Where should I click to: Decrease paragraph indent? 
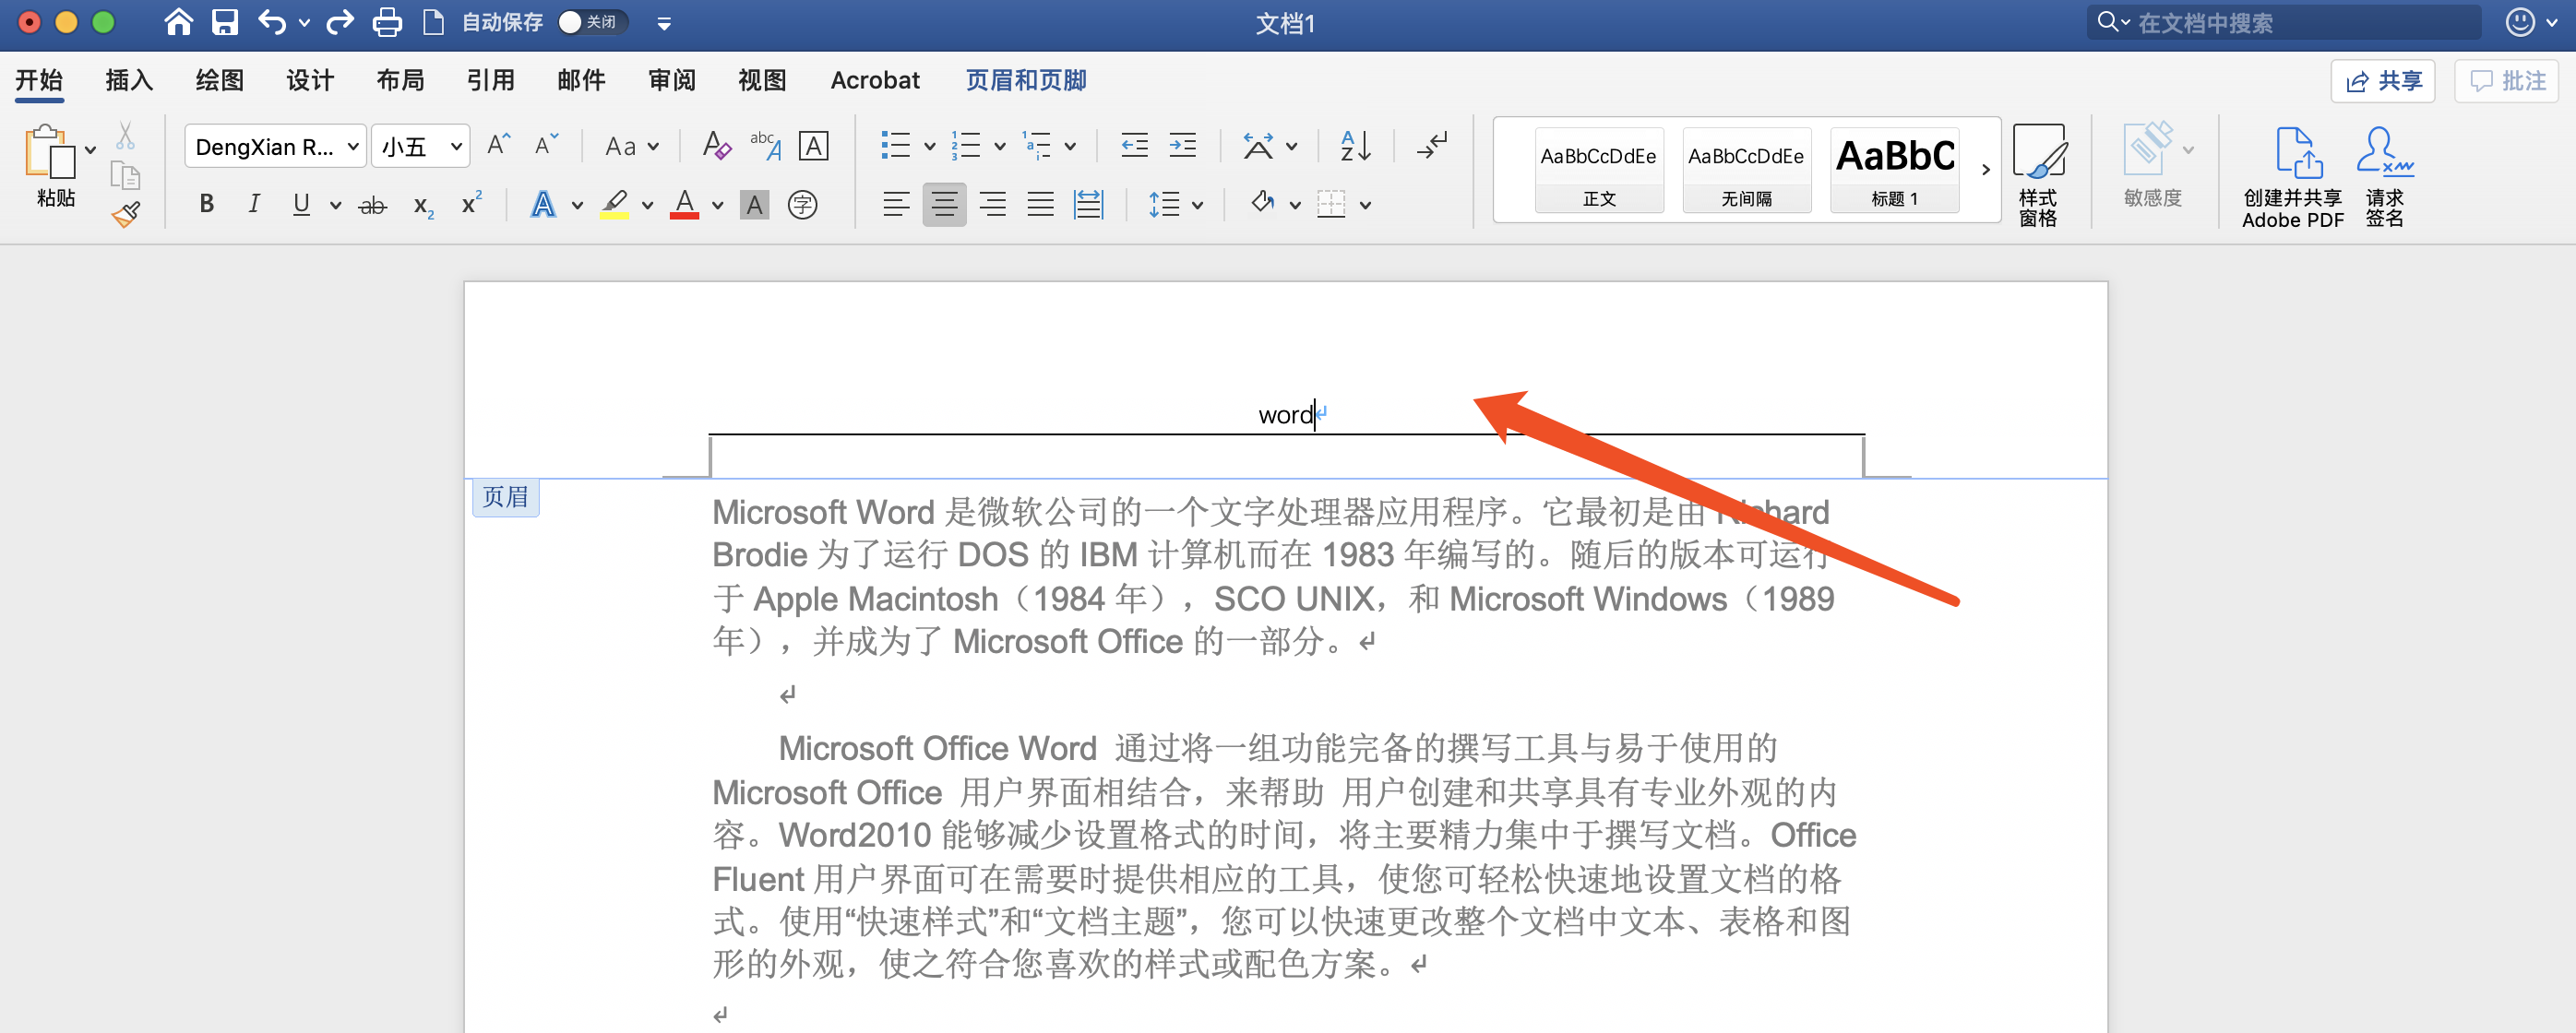pos(1134,146)
